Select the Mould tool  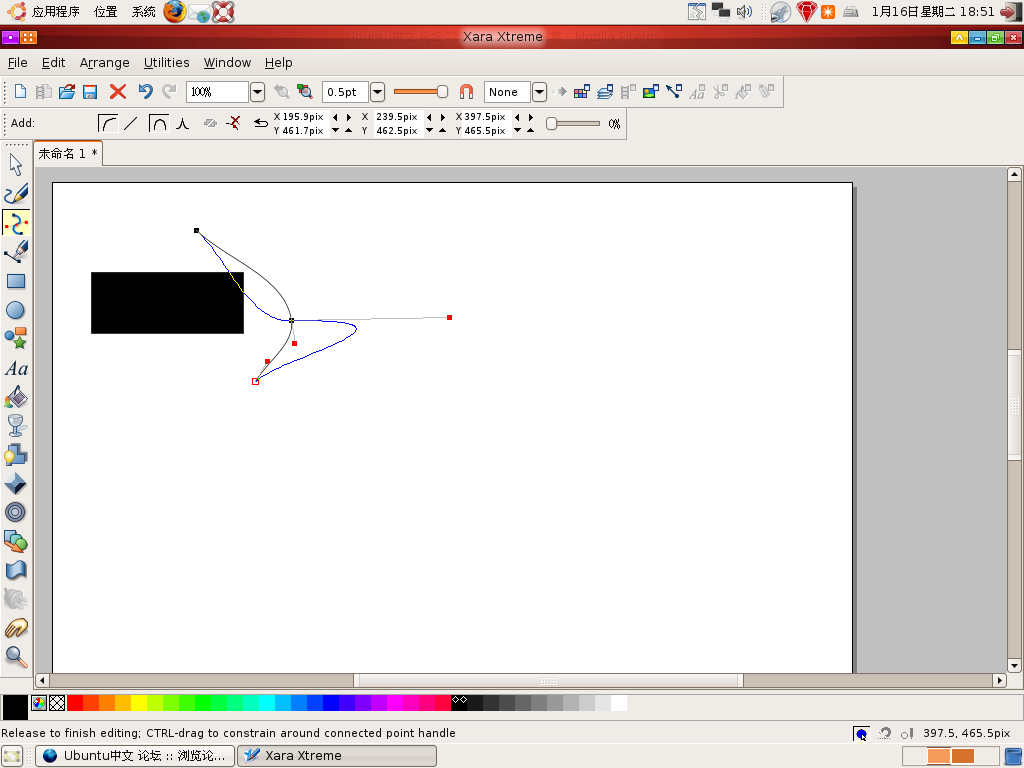pyautogui.click(x=16, y=570)
